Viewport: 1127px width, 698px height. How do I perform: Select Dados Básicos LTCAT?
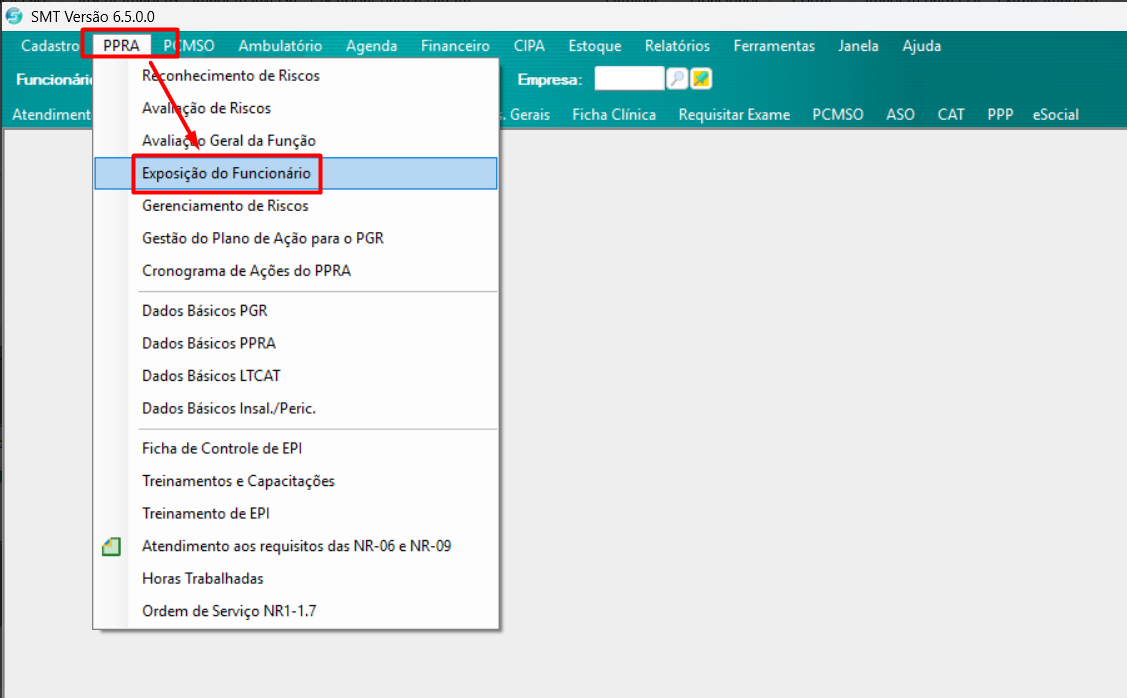point(211,376)
